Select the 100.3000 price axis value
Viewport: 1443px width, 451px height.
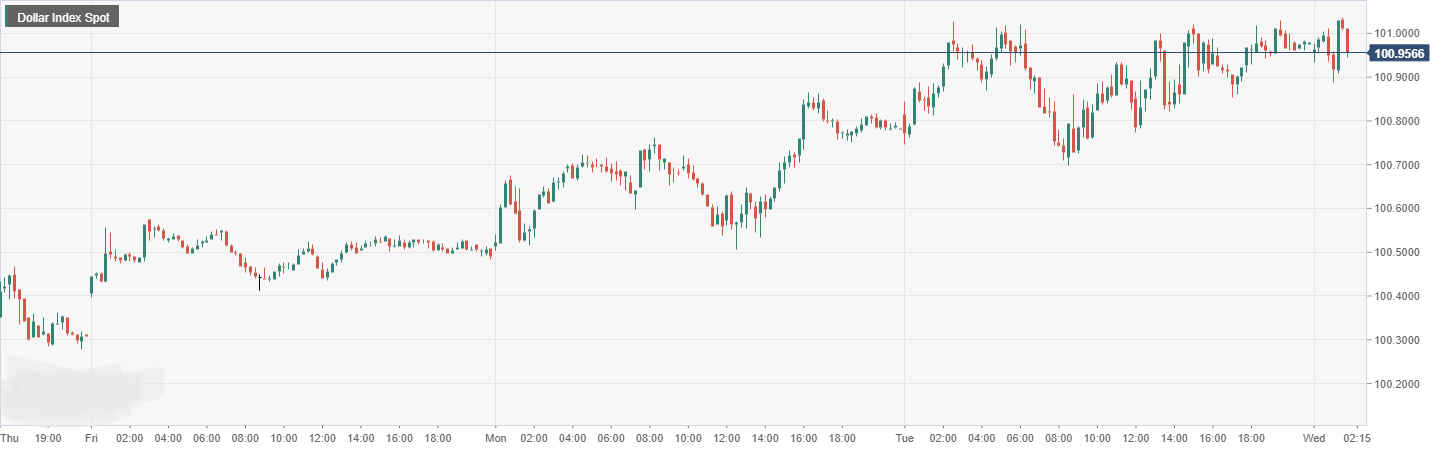point(1398,341)
